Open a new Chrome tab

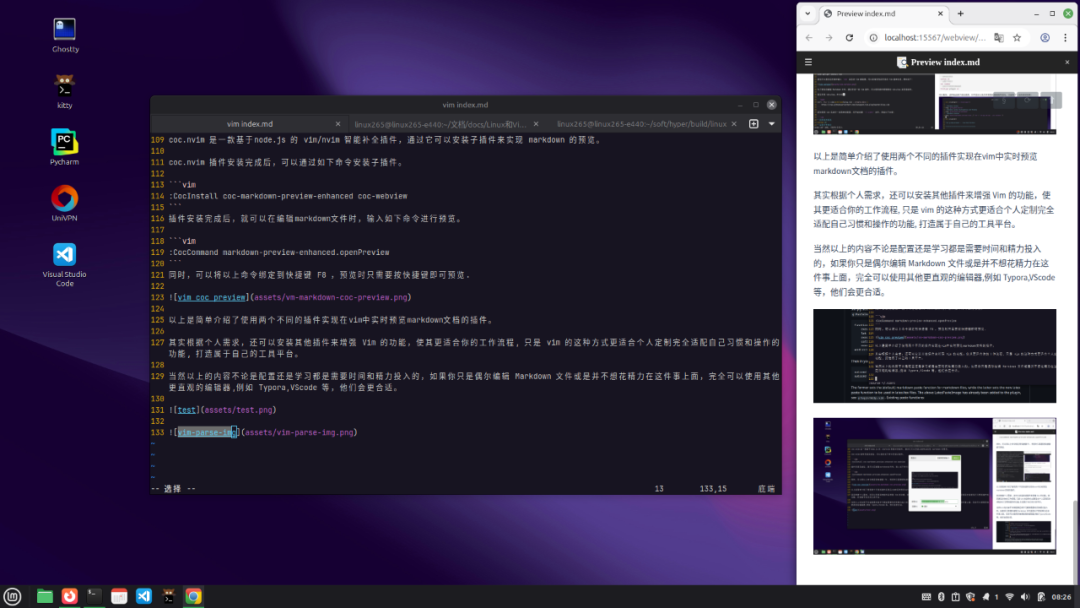click(961, 13)
